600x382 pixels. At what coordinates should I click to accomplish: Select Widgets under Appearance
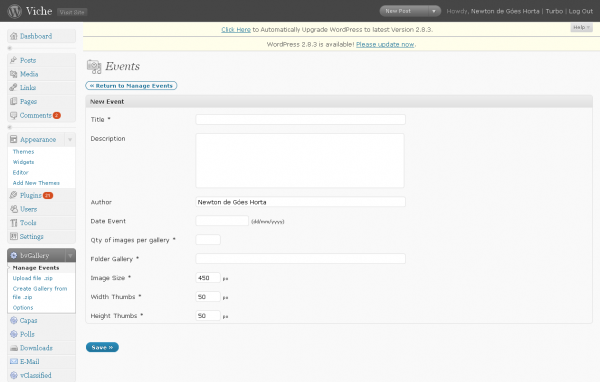coord(23,162)
